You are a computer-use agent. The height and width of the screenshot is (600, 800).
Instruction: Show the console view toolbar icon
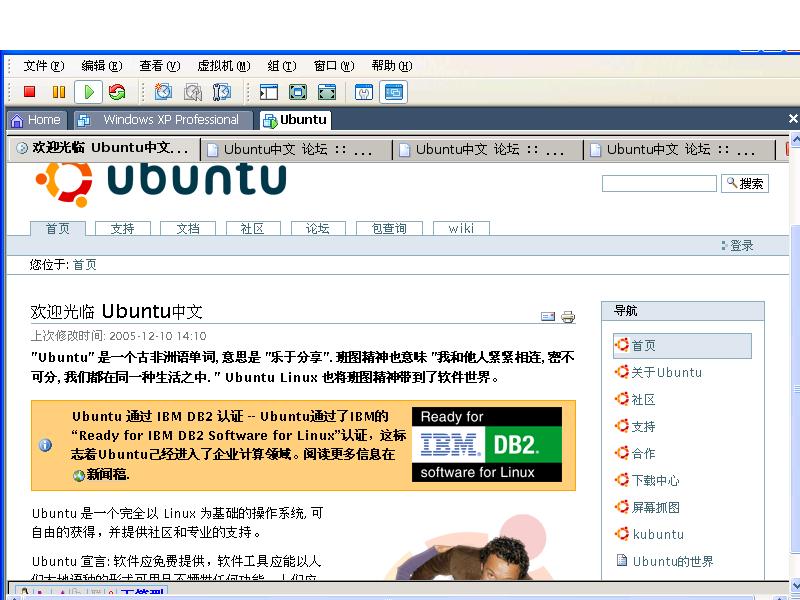click(x=393, y=92)
